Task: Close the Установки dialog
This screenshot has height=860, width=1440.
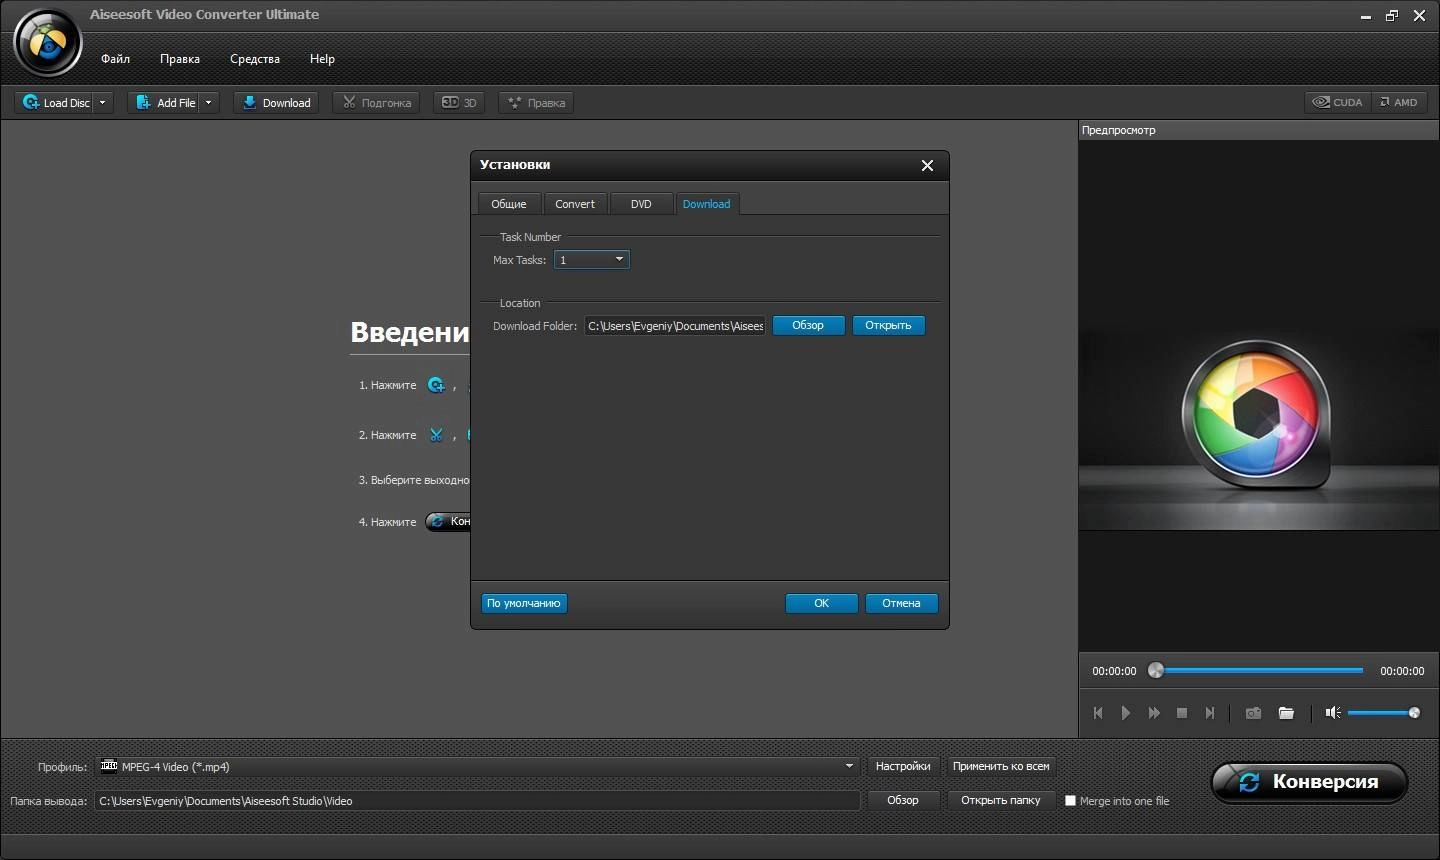Action: click(927, 165)
